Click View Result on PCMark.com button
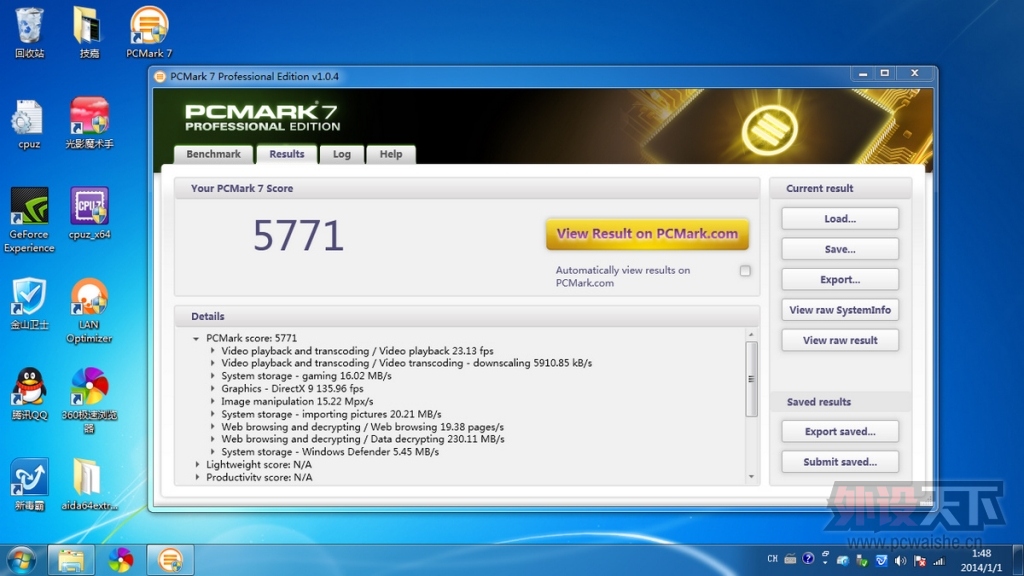Viewport: 1024px width, 576px height. 647,234
